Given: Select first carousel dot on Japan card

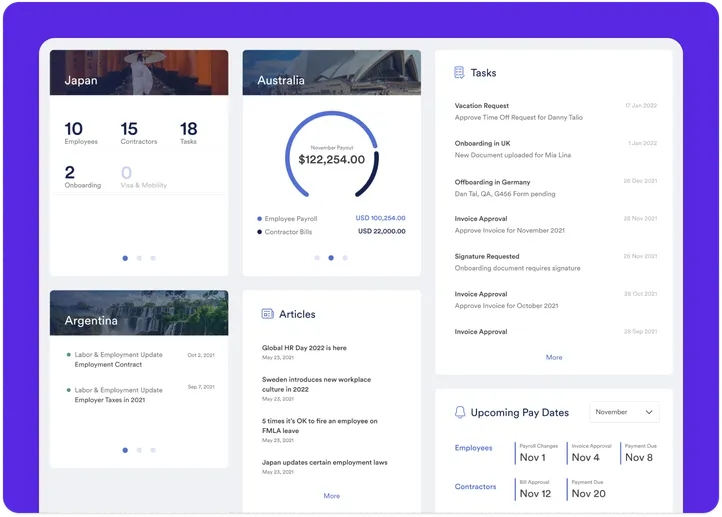Looking at the screenshot, I should [125, 258].
